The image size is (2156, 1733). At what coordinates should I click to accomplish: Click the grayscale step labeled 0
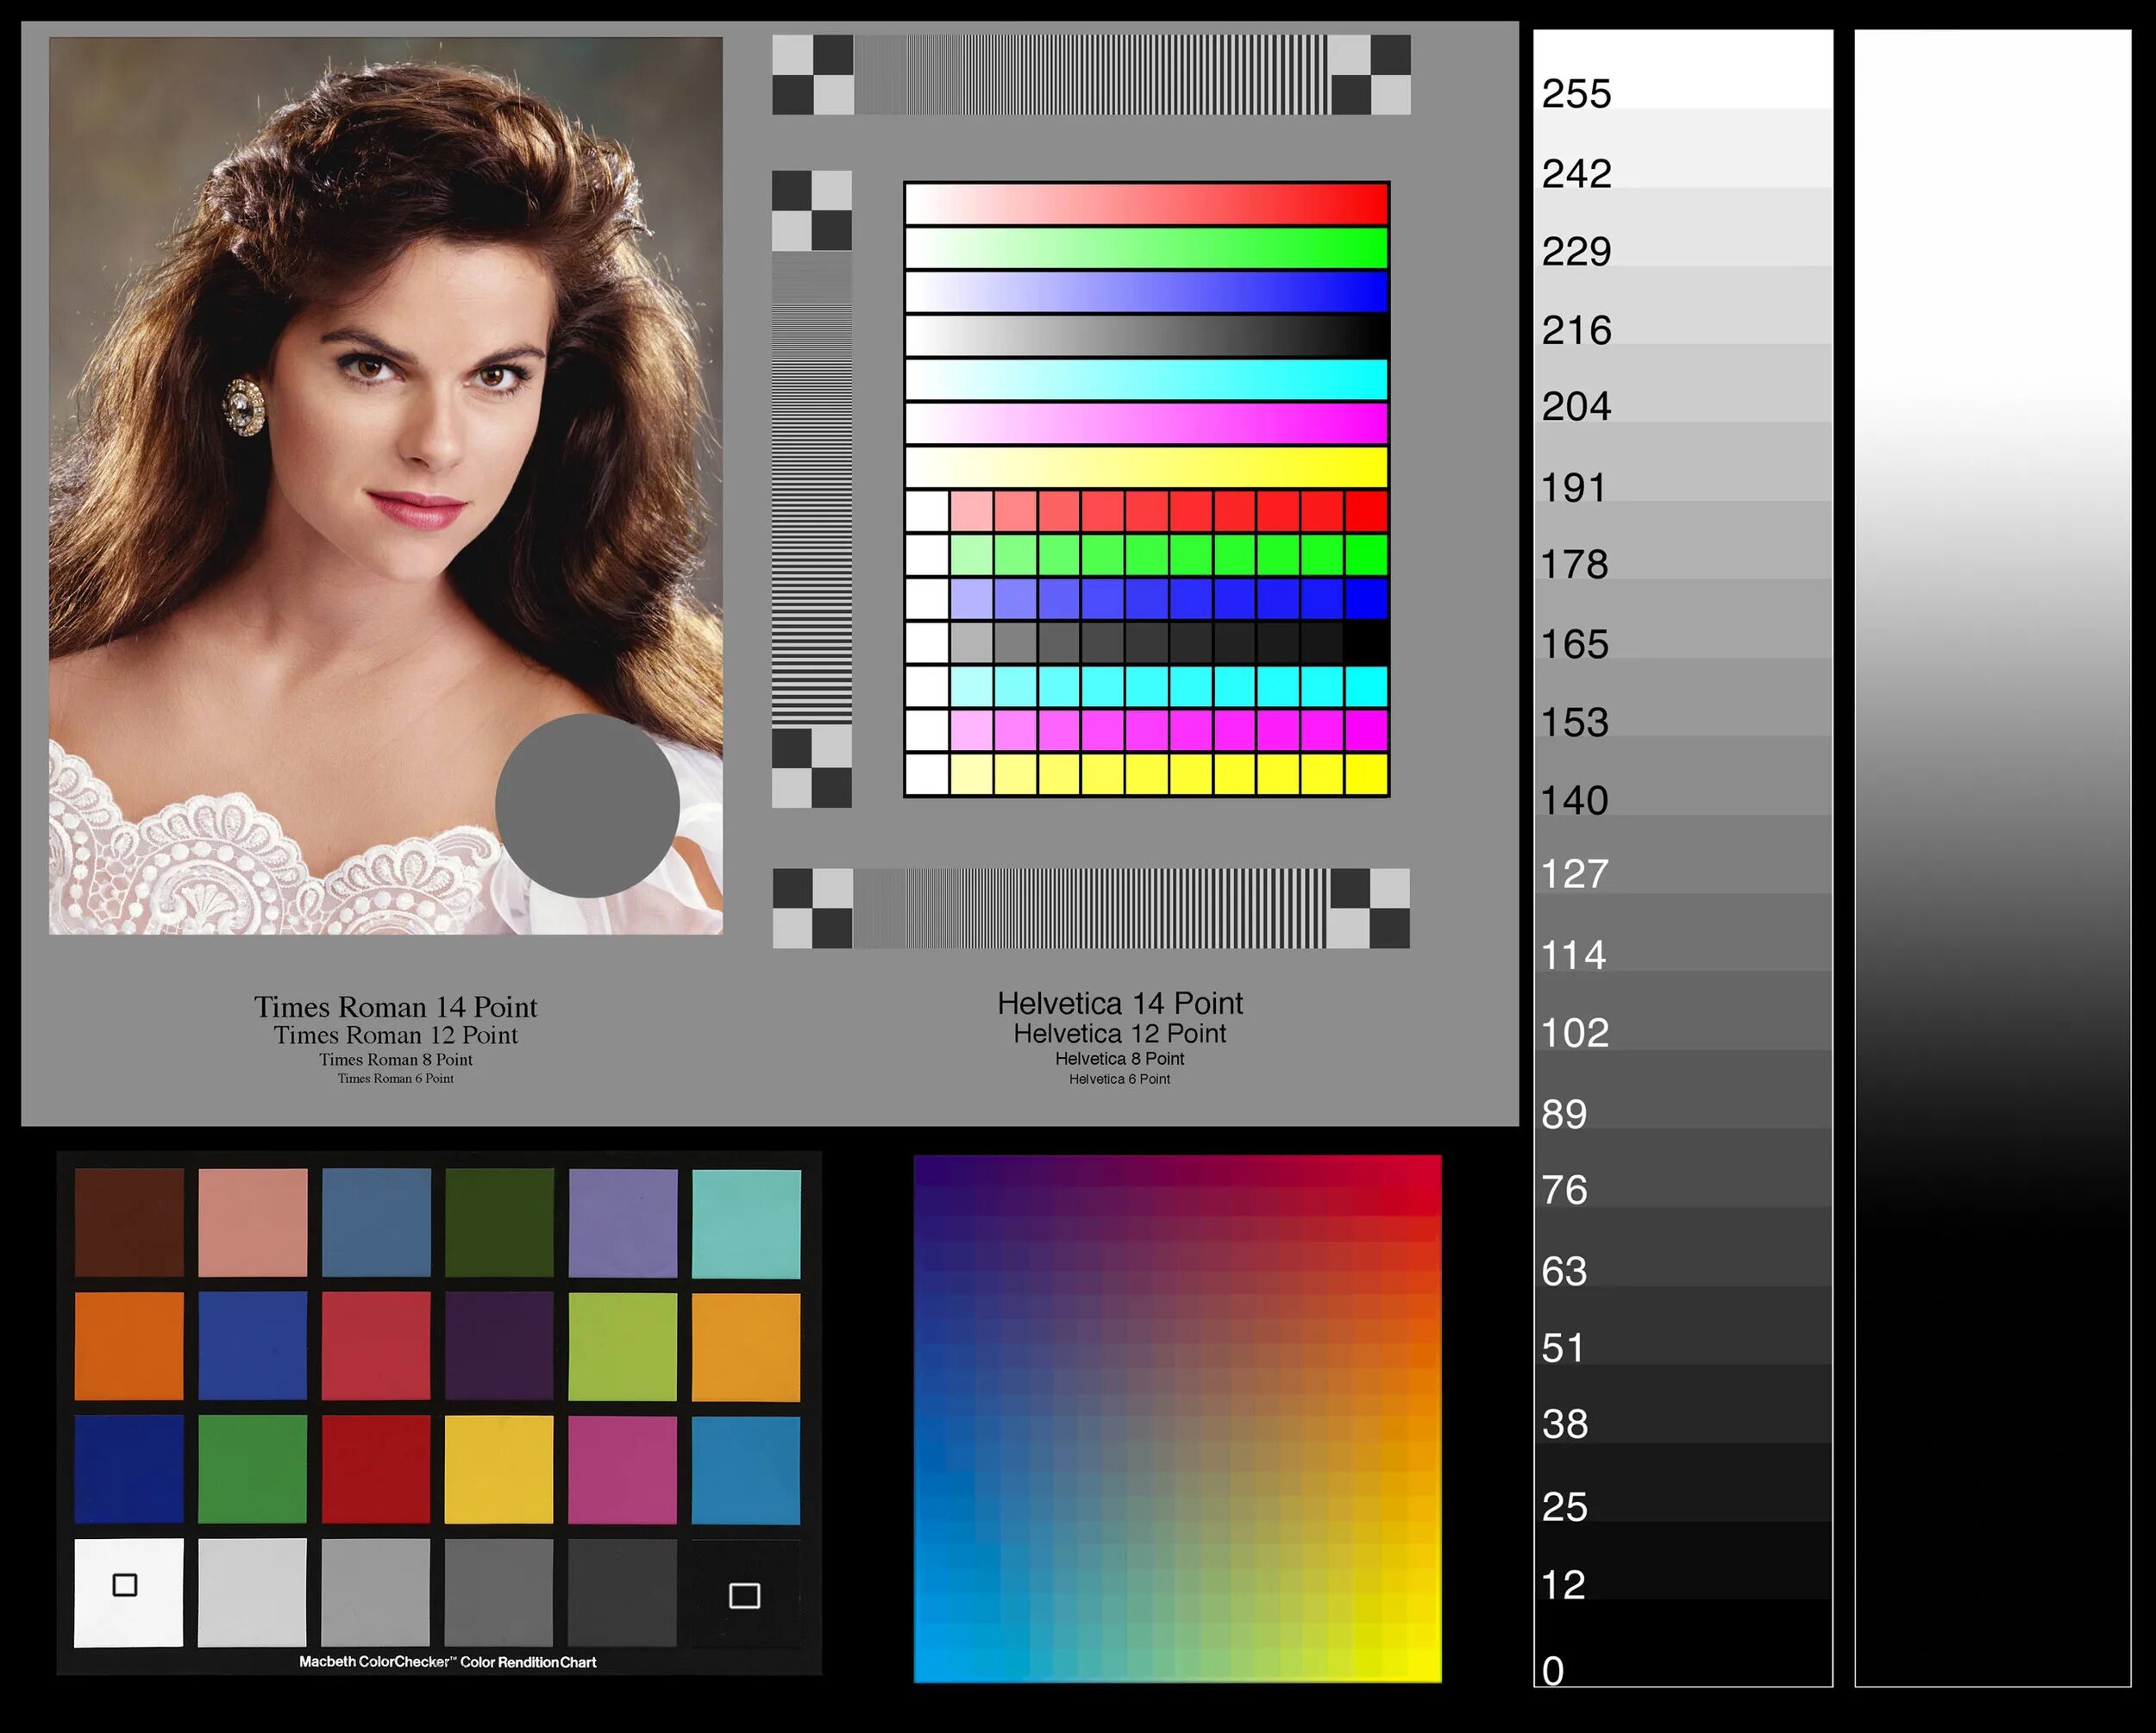point(1683,1642)
